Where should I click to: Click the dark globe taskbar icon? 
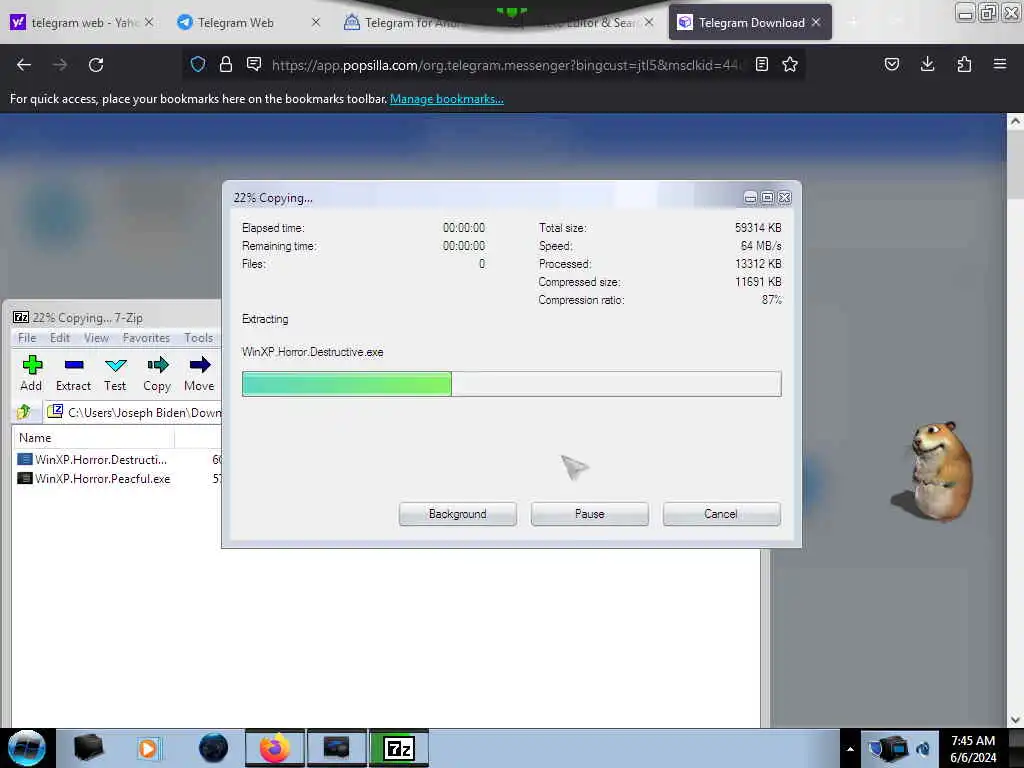(214, 748)
